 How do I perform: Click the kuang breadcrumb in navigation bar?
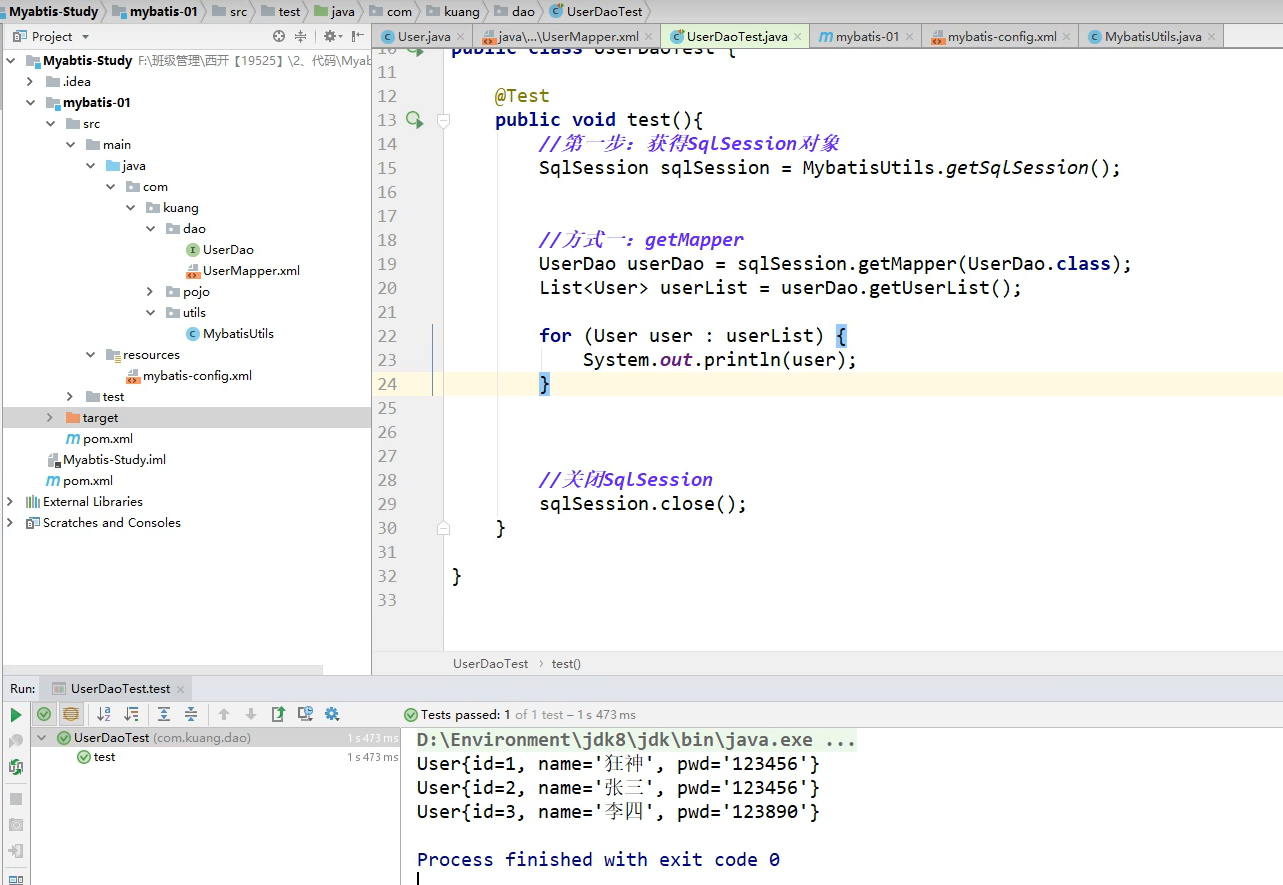(452, 11)
